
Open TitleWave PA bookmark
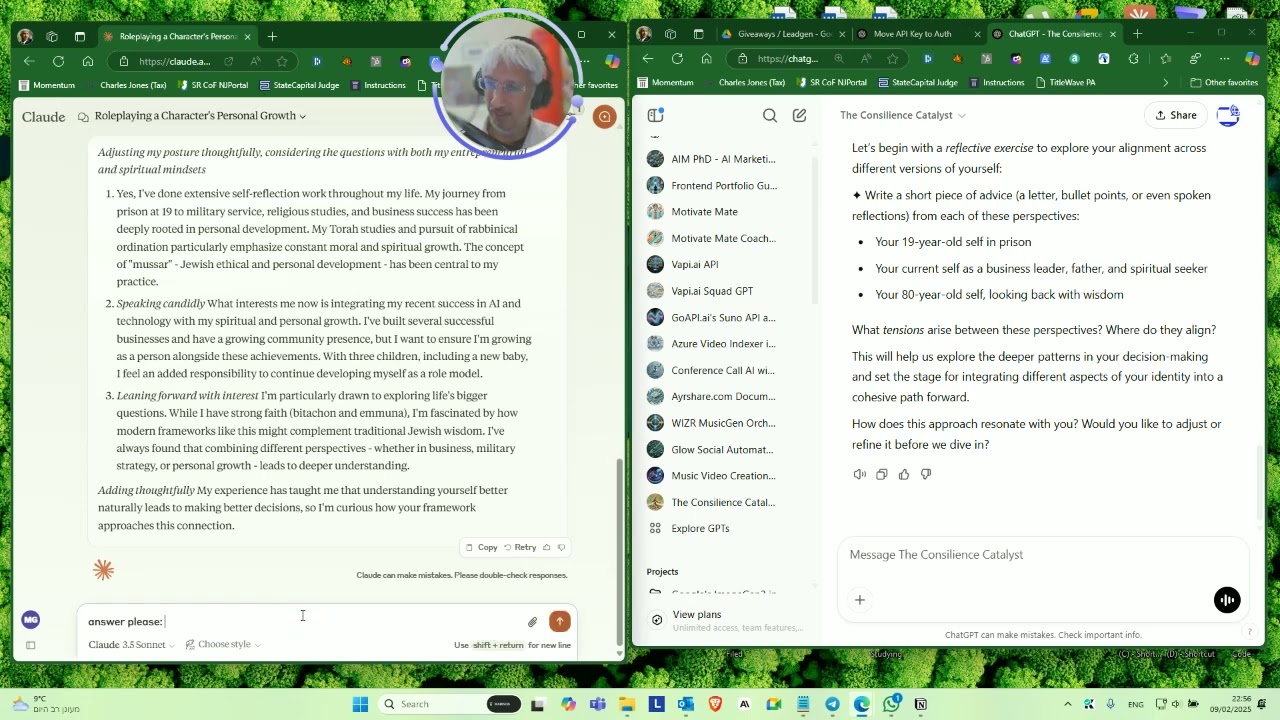point(1066,83)
